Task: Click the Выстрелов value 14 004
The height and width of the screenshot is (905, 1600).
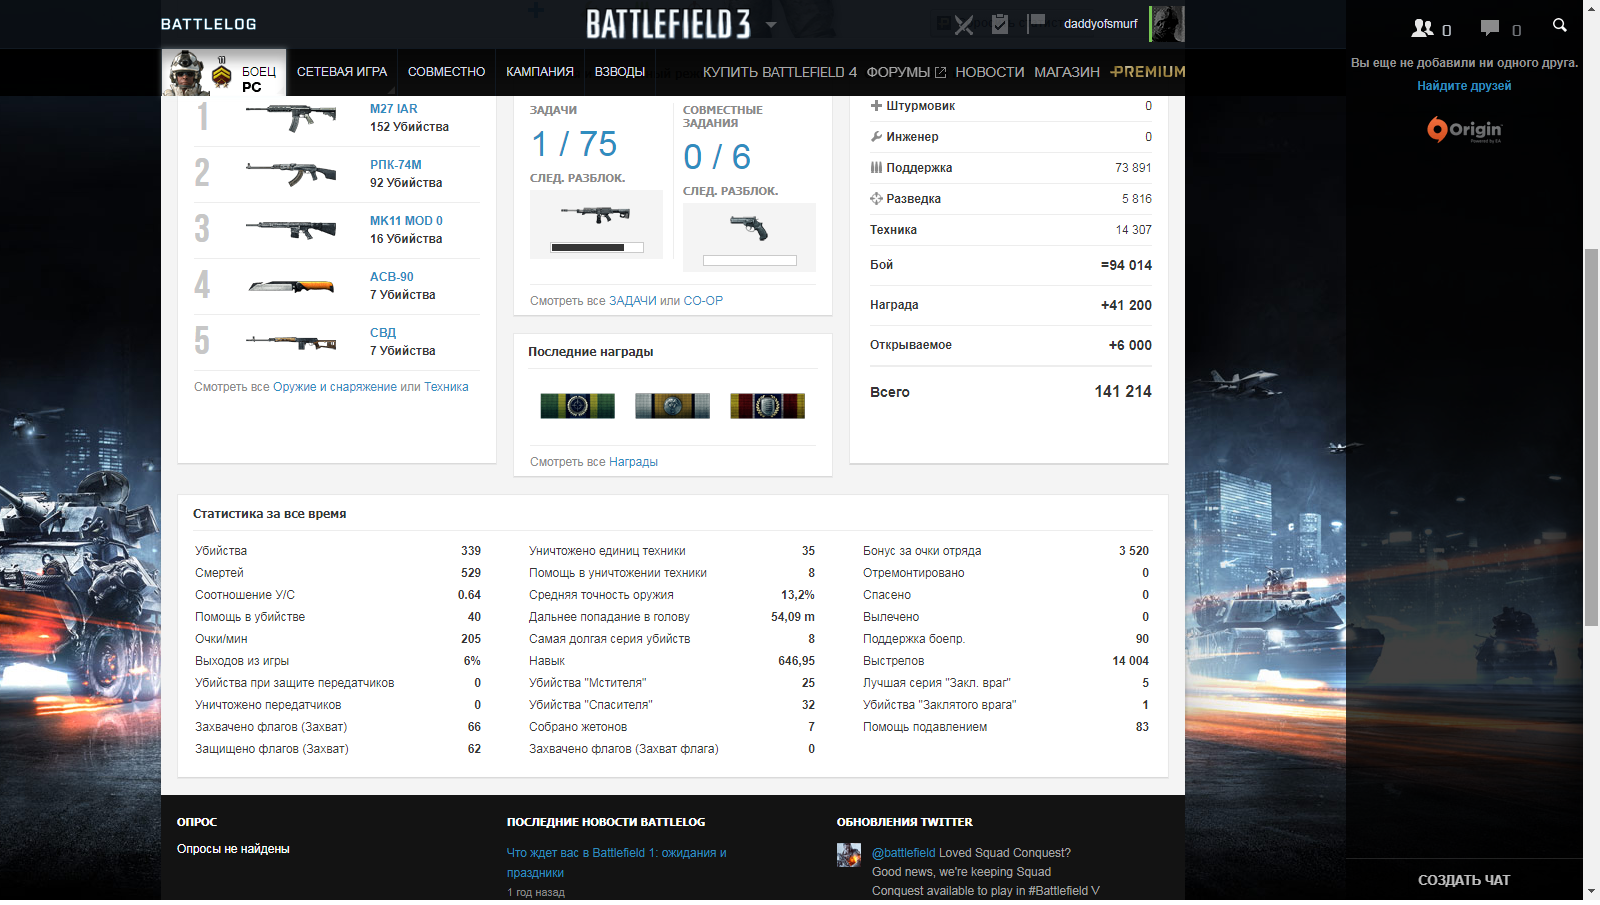Action: [1131, 661]
